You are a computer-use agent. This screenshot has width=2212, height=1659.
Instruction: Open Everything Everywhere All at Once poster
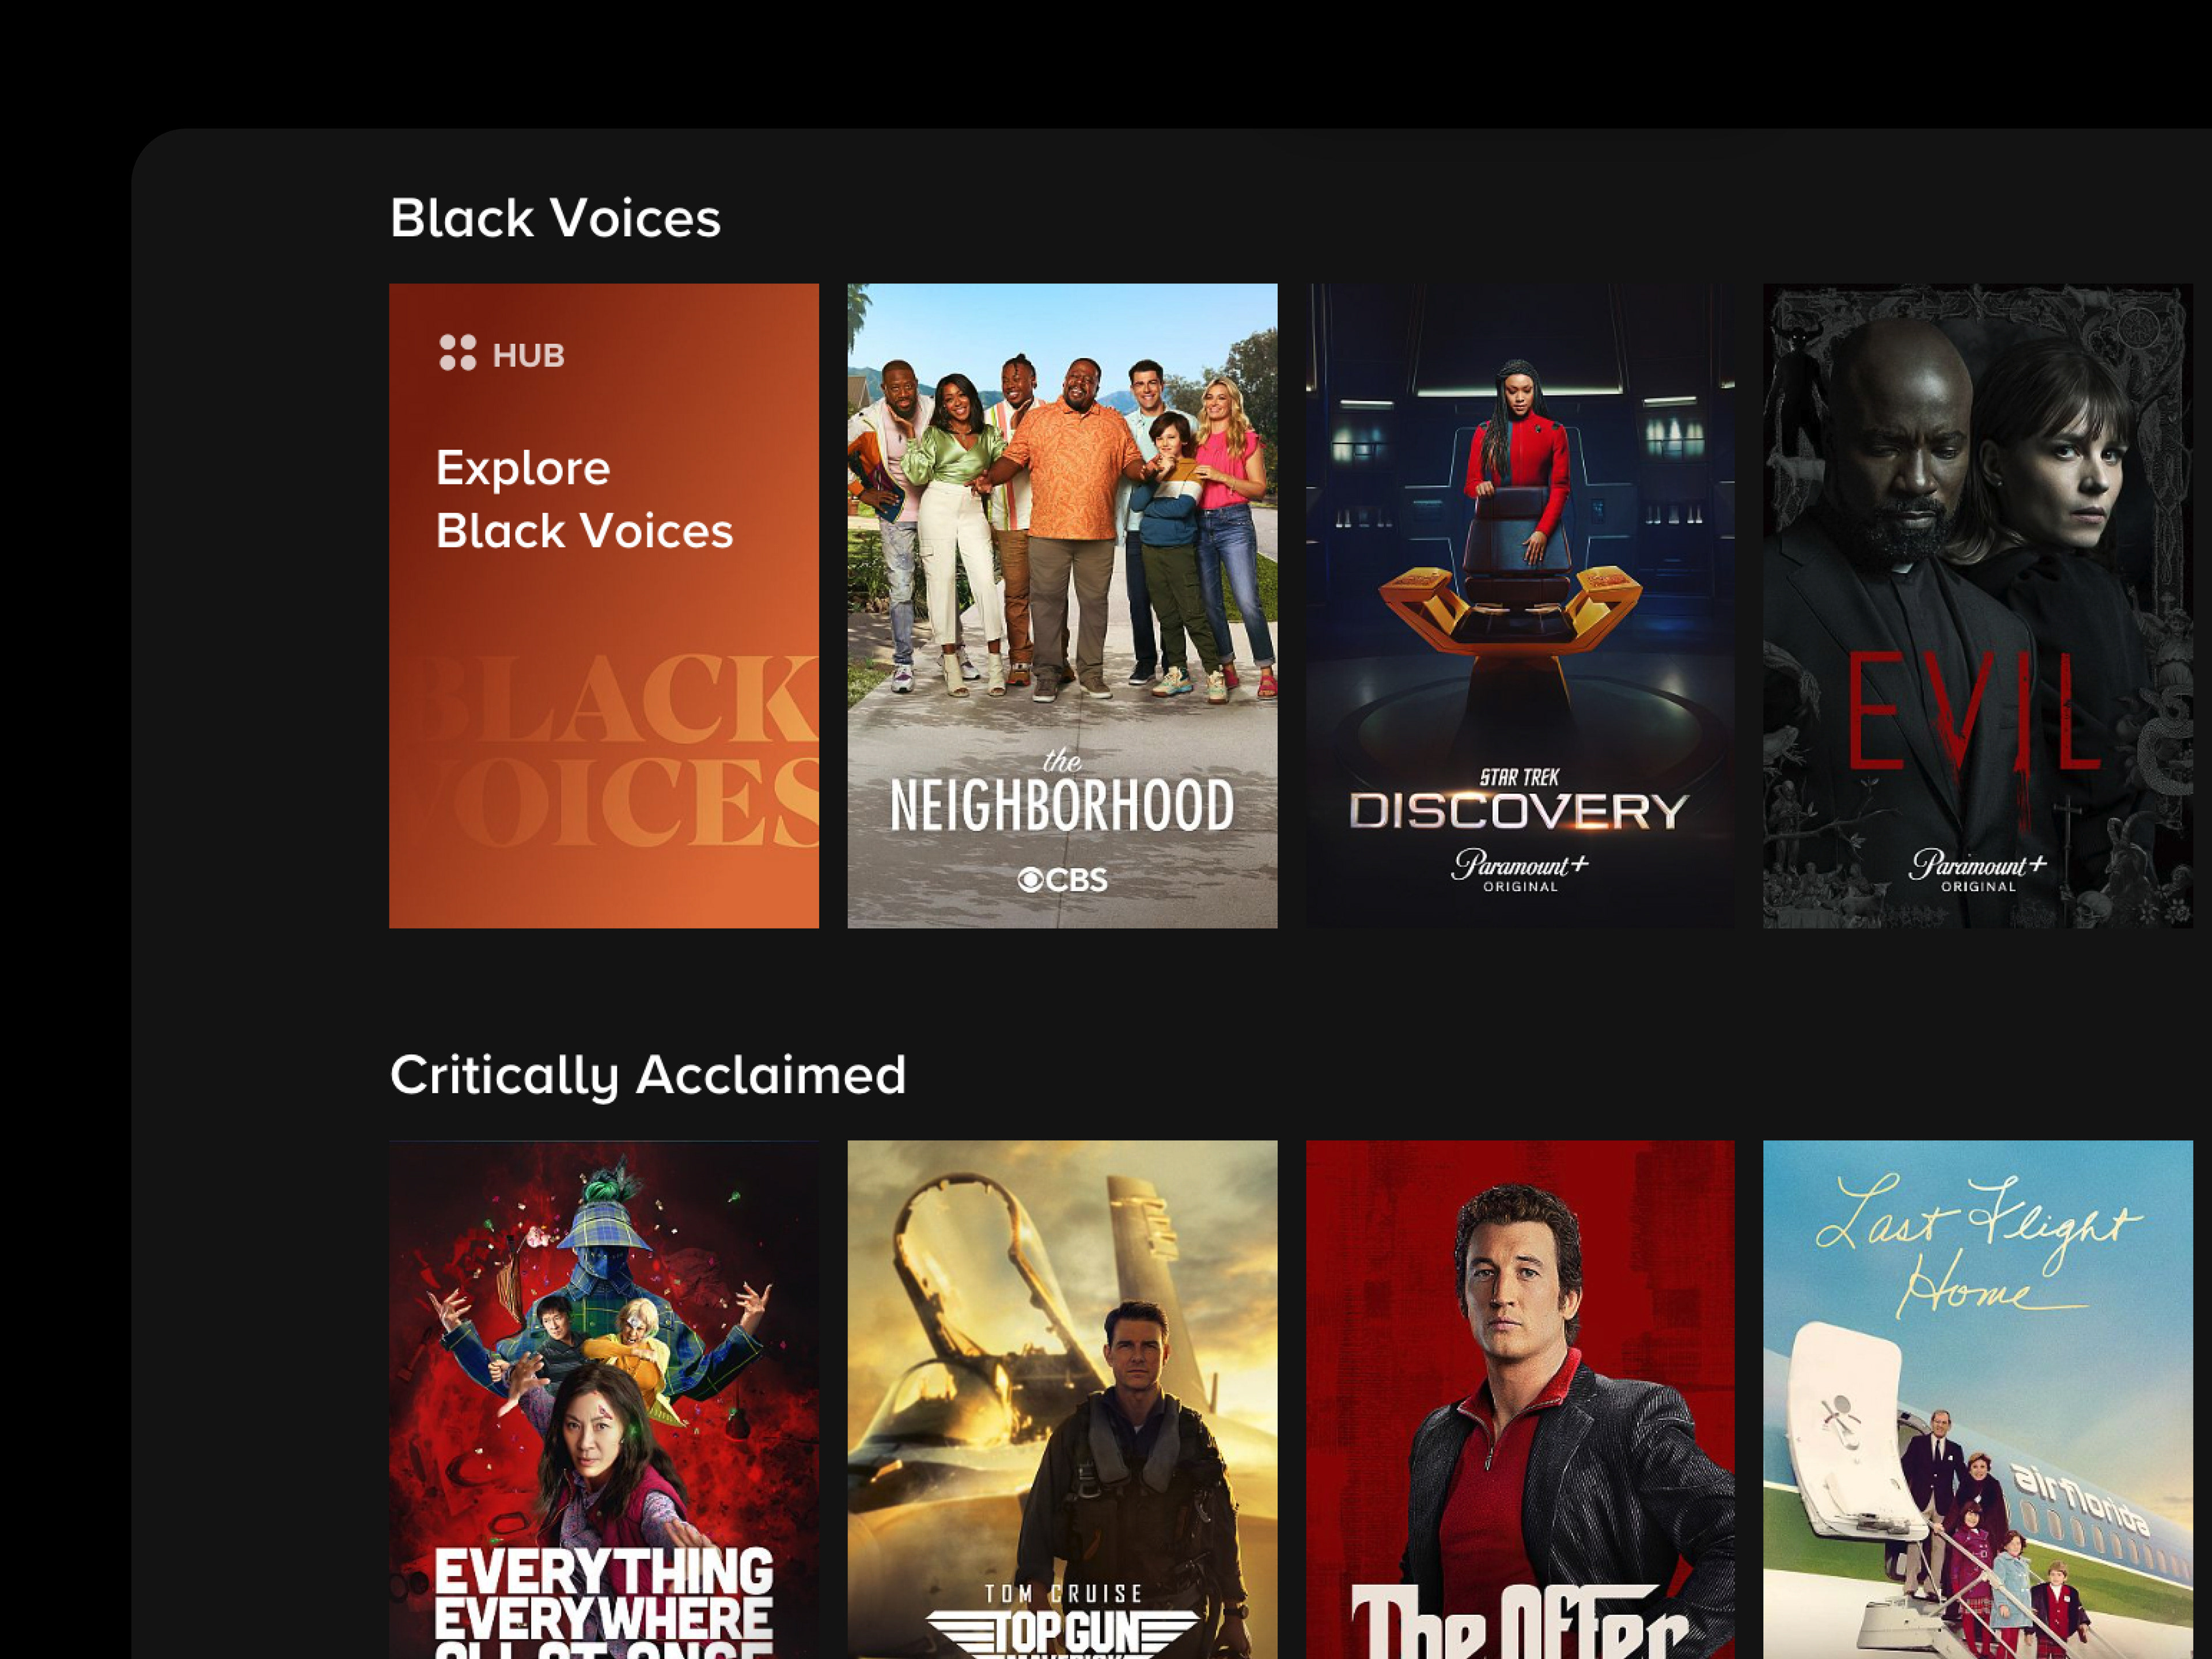tap(604, 1400)
